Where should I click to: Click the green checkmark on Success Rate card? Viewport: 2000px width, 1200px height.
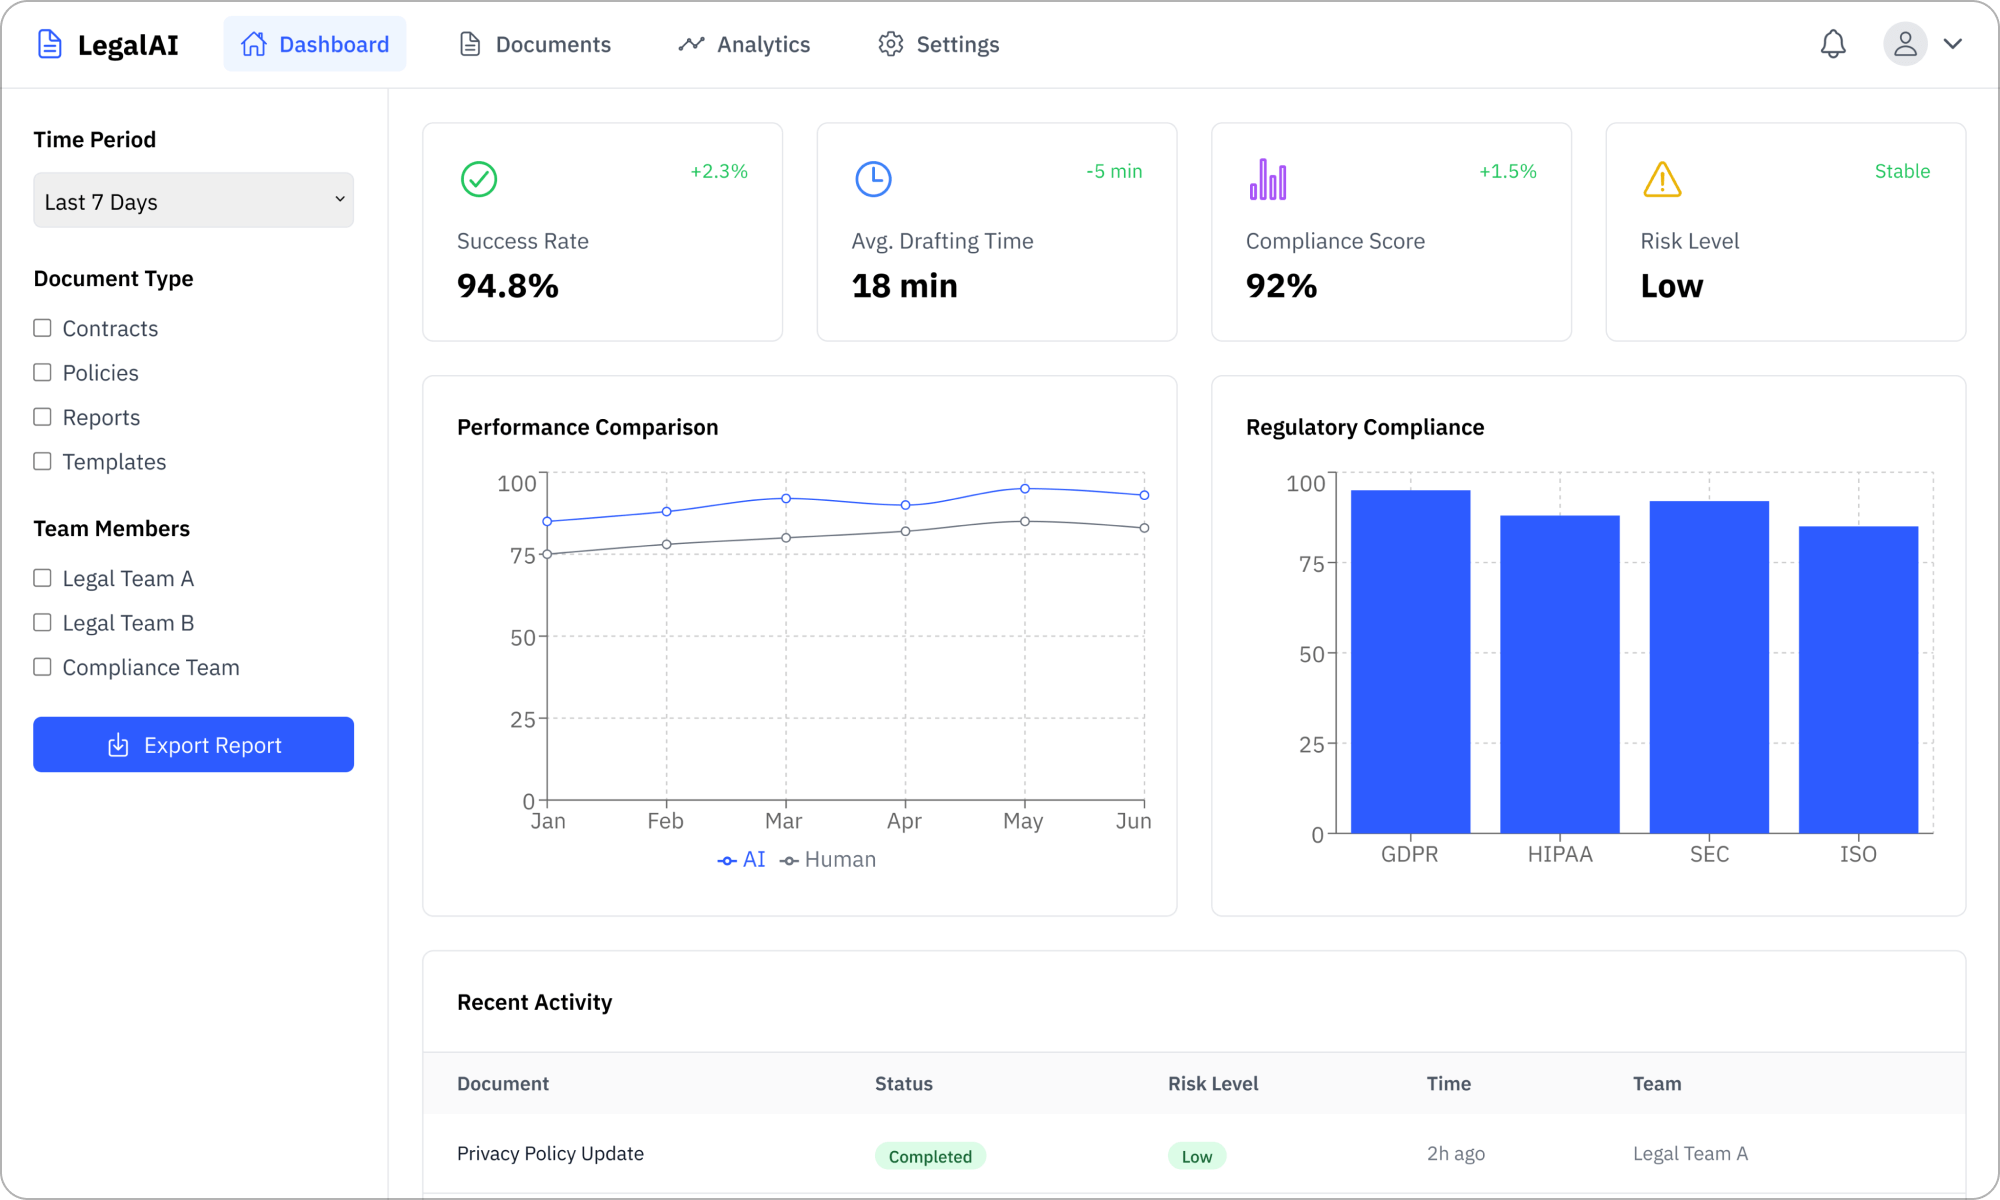pyautogui.click(x=478, y=180)
